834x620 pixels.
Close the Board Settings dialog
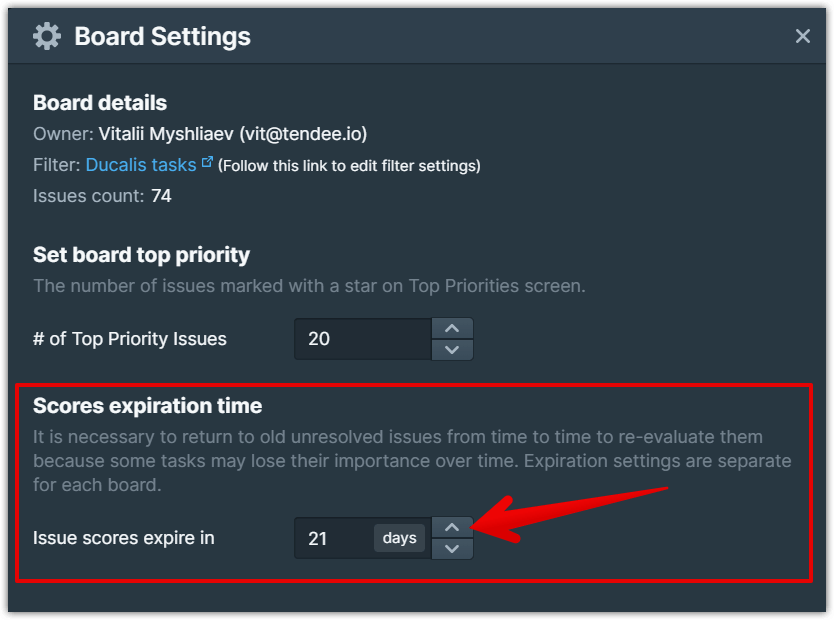[802, 37]
